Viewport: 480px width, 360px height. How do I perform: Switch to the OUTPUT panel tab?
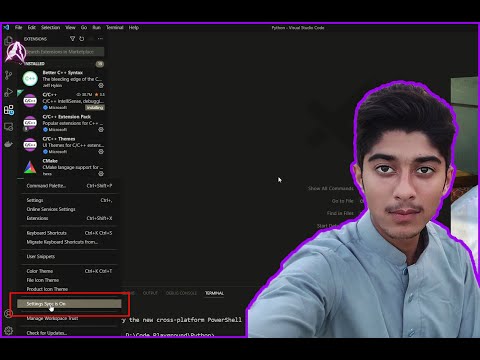tap(150, 293)
